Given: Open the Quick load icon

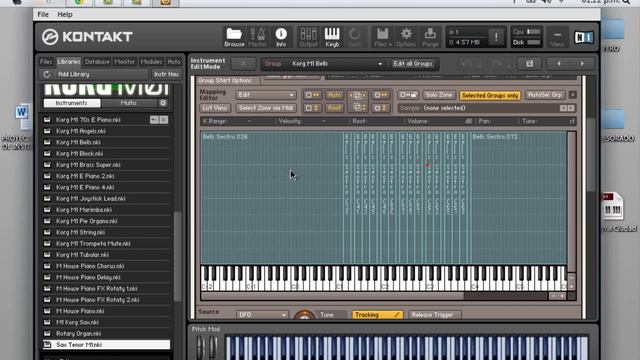Looking at the screenshot, I should click(x=354, y=37).
